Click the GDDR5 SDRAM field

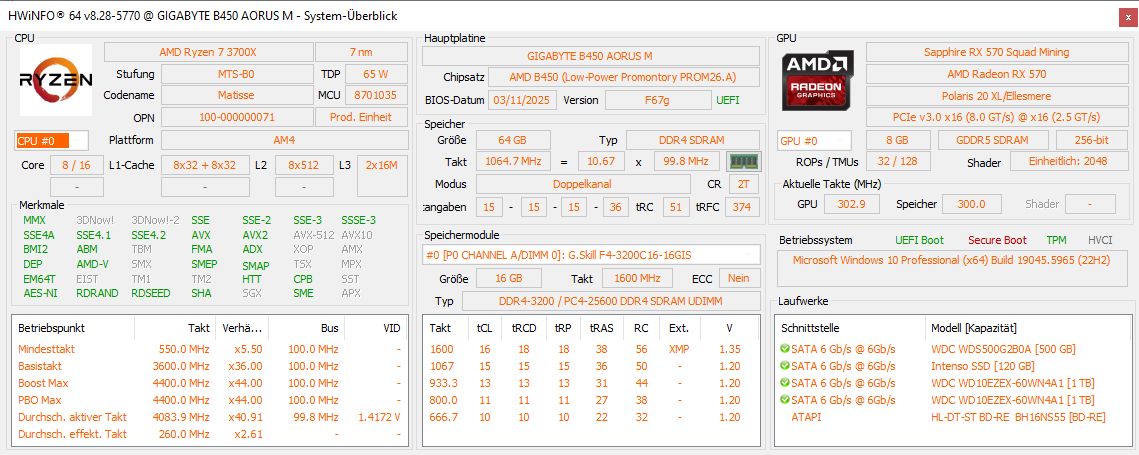tap(993, 140)
